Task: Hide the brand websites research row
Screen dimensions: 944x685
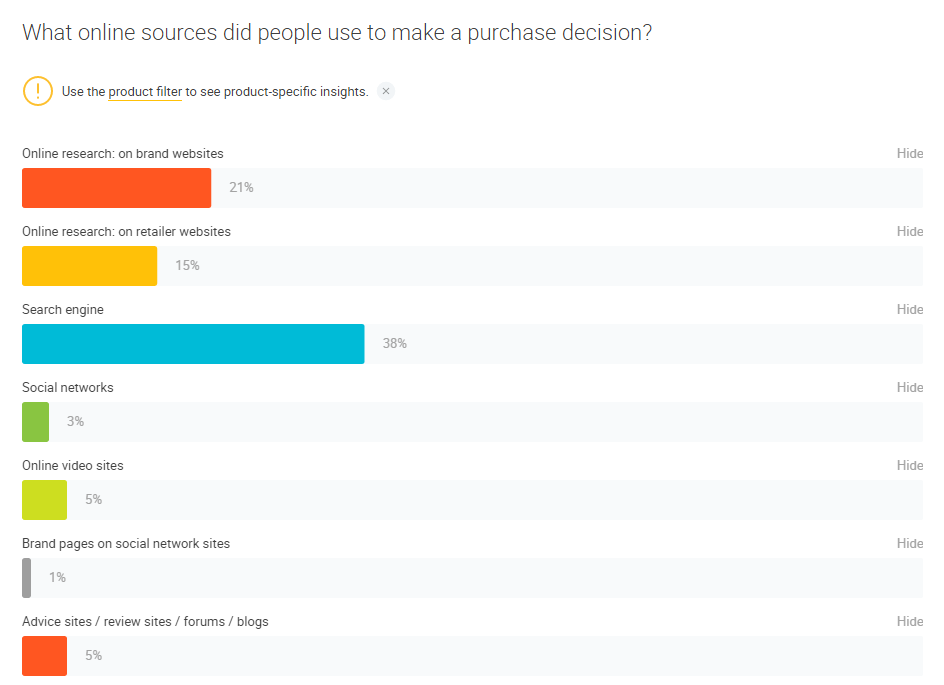Action: click(909, 154)
